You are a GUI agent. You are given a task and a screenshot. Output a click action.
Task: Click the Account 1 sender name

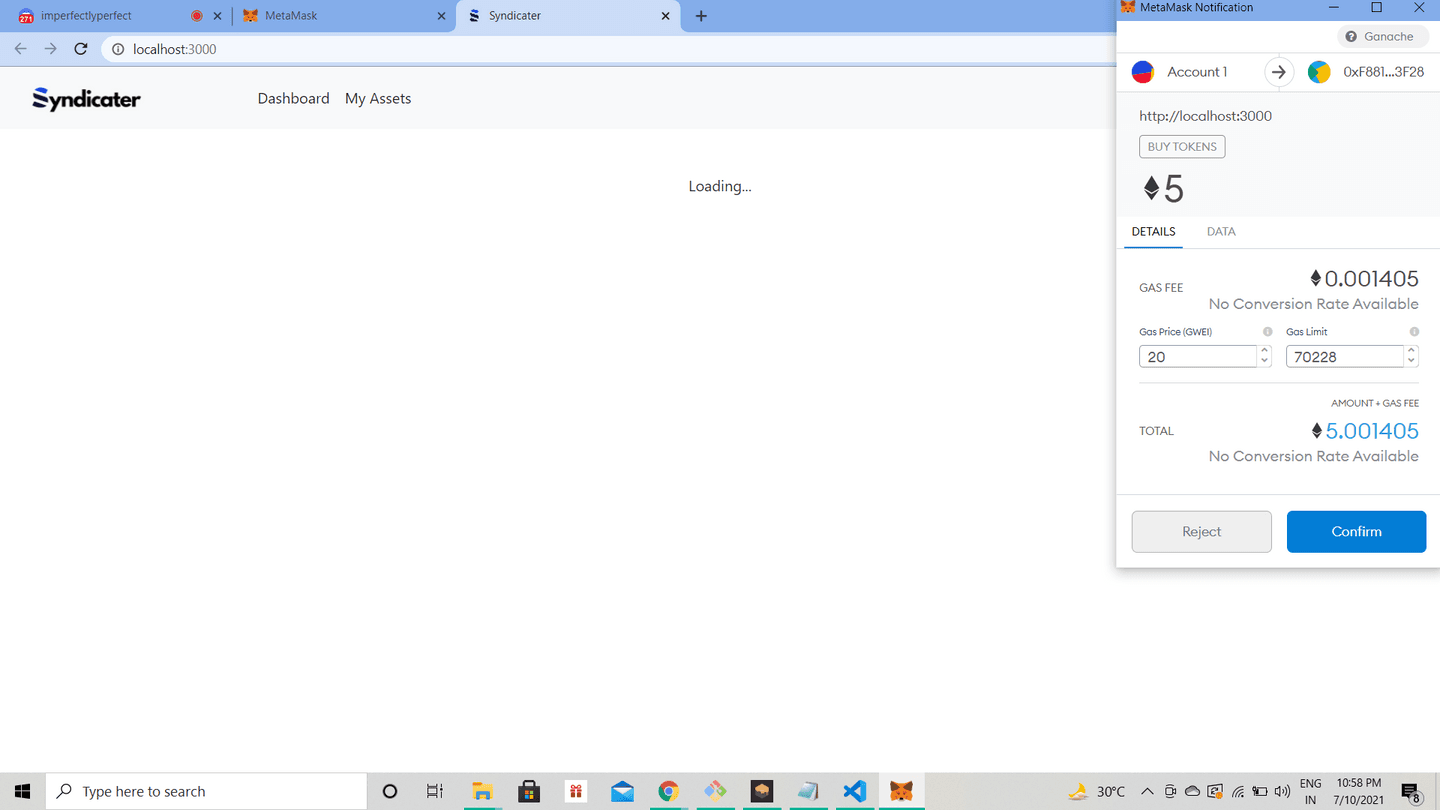1197,72
